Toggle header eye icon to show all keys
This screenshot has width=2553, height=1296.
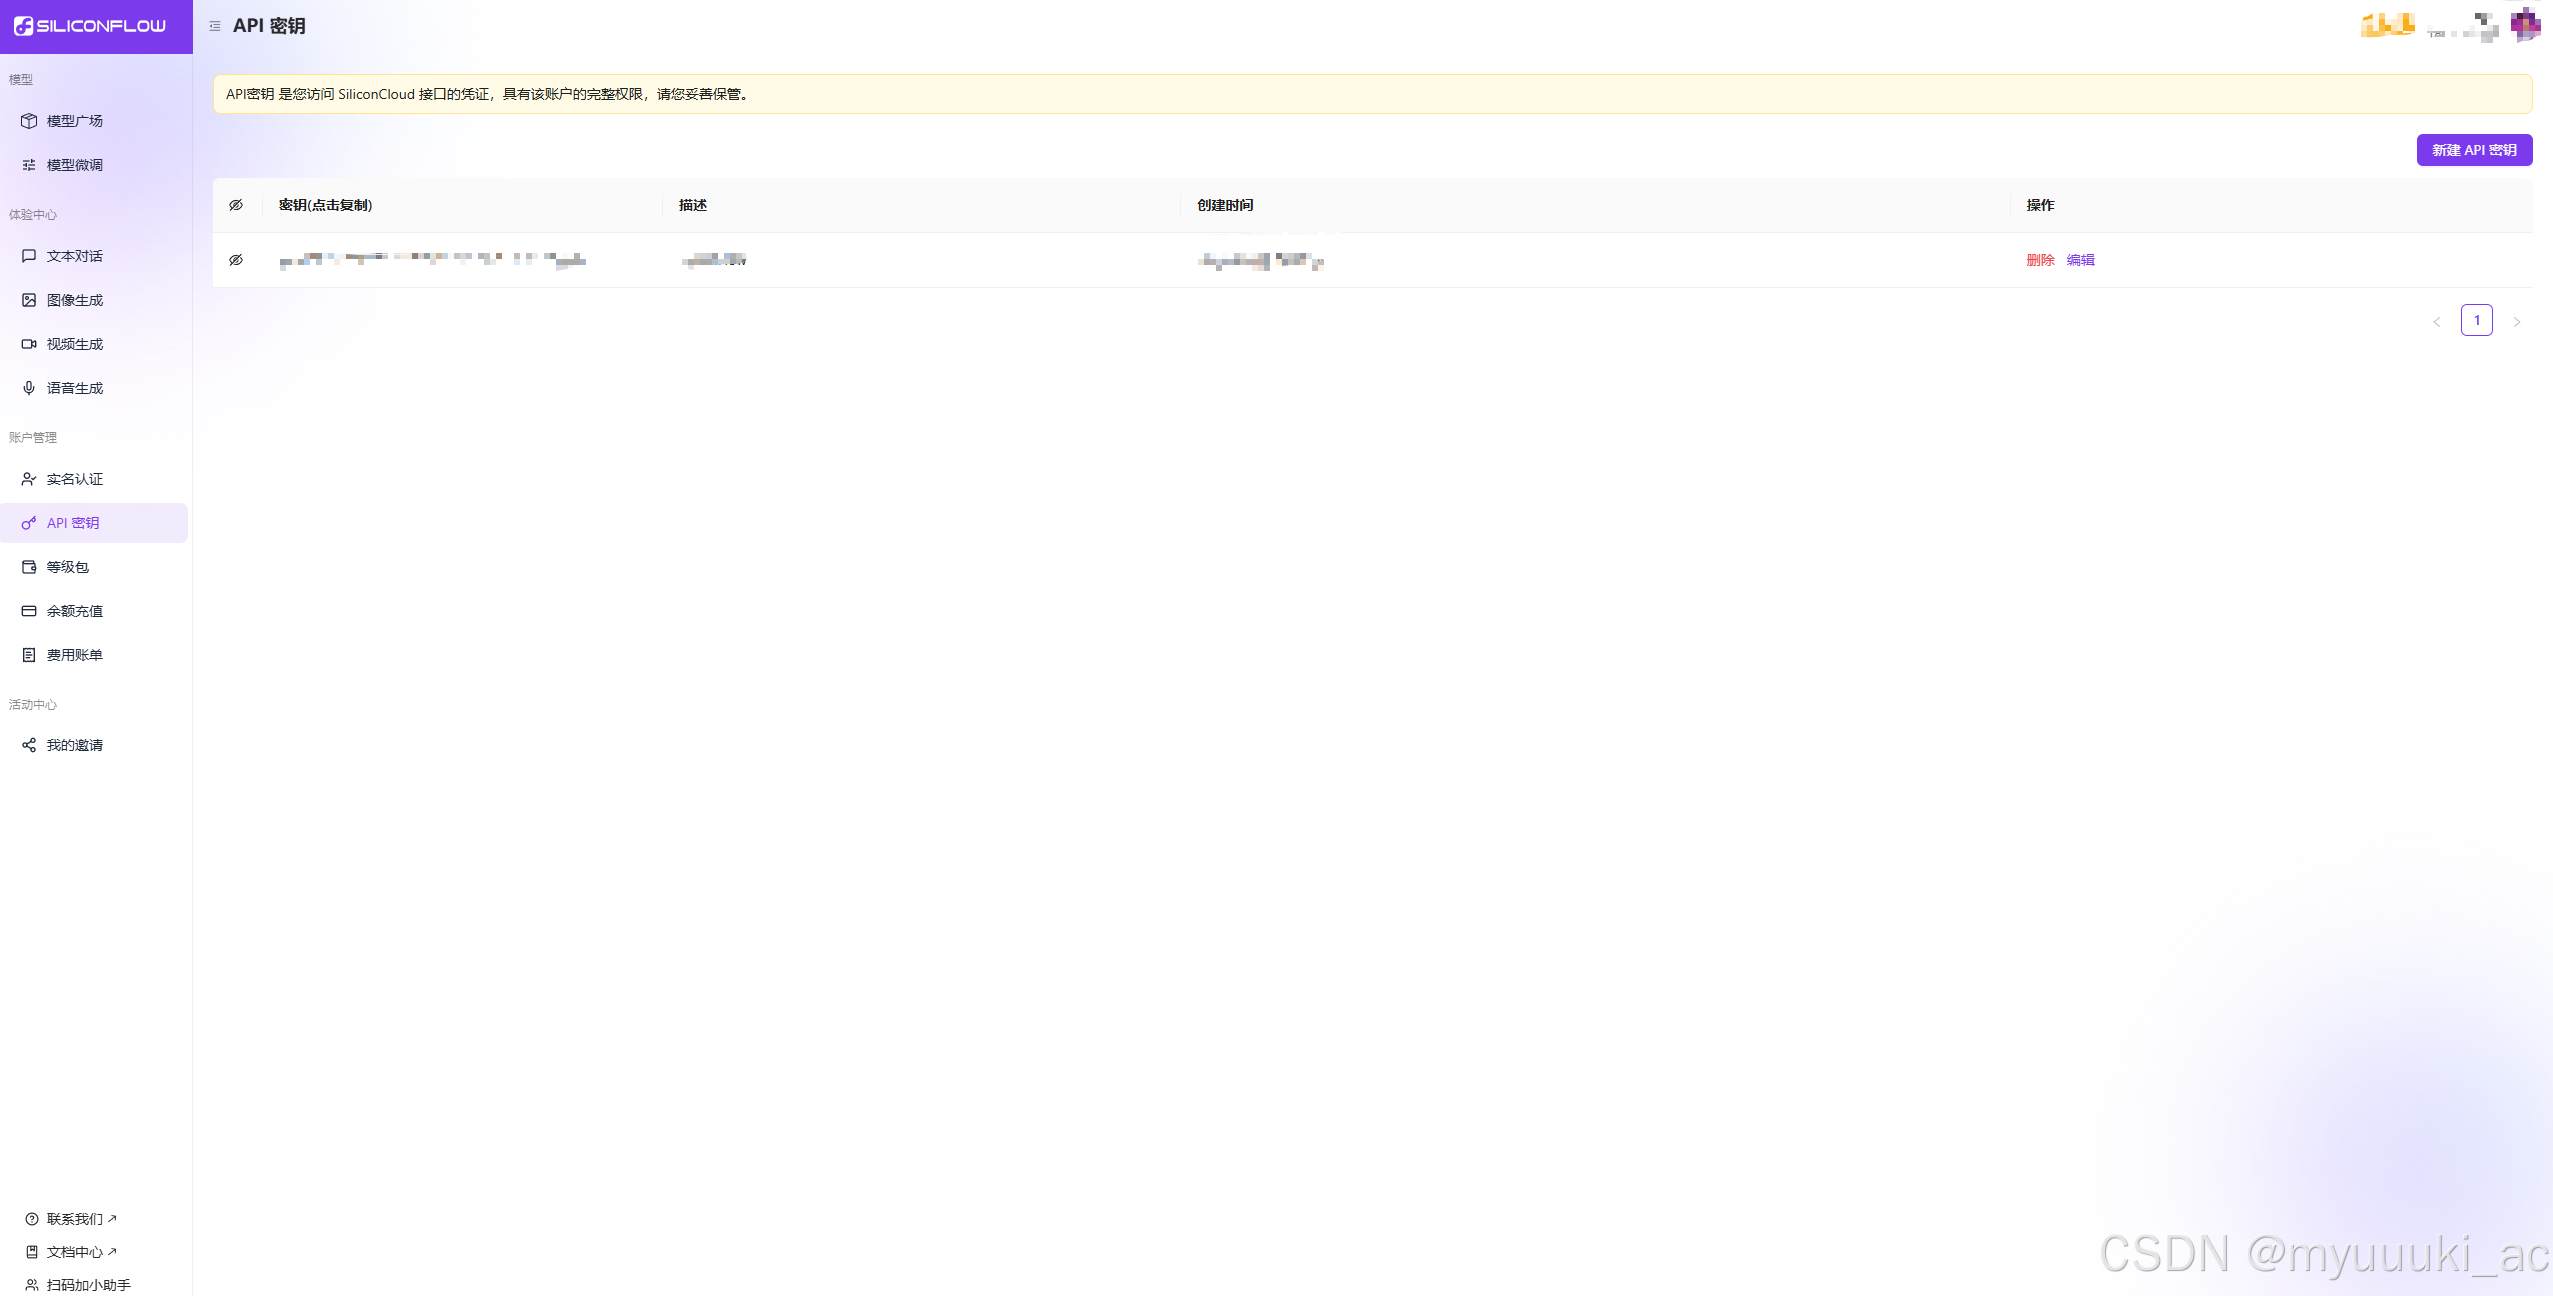click(x=236, y=205)
